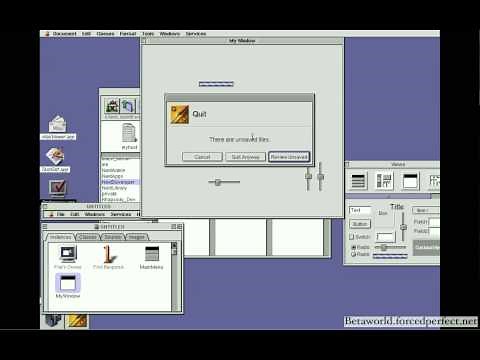Viewport: 480px width, 360px height.
Task: Toggle the Switch checkbox in Views palette
Action: pyautogui.click(x=351, y=237)
